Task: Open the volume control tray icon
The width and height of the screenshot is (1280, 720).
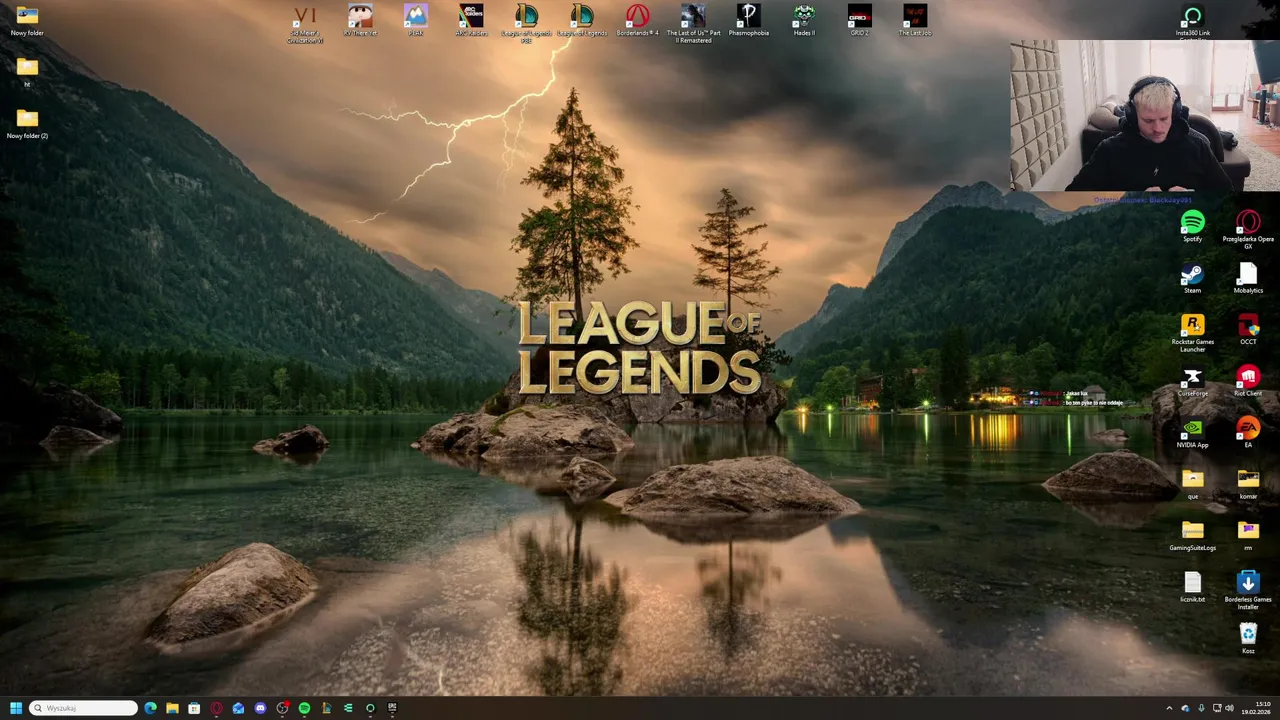Action: pyautogui.click(x=1229, y=708)
